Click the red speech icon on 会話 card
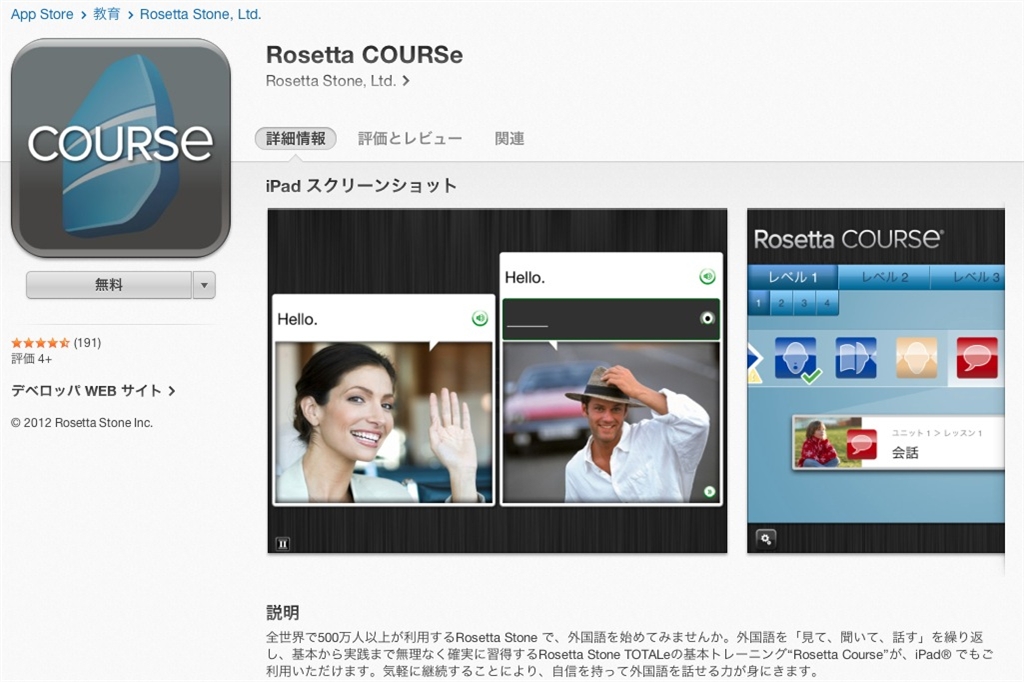Screen dimensions: 1024x682 pyautogui.click(x=861, y=444)
